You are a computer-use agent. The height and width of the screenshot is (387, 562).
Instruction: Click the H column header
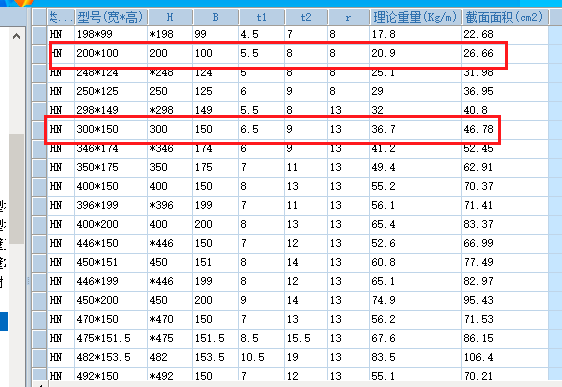tap(170, 17)
